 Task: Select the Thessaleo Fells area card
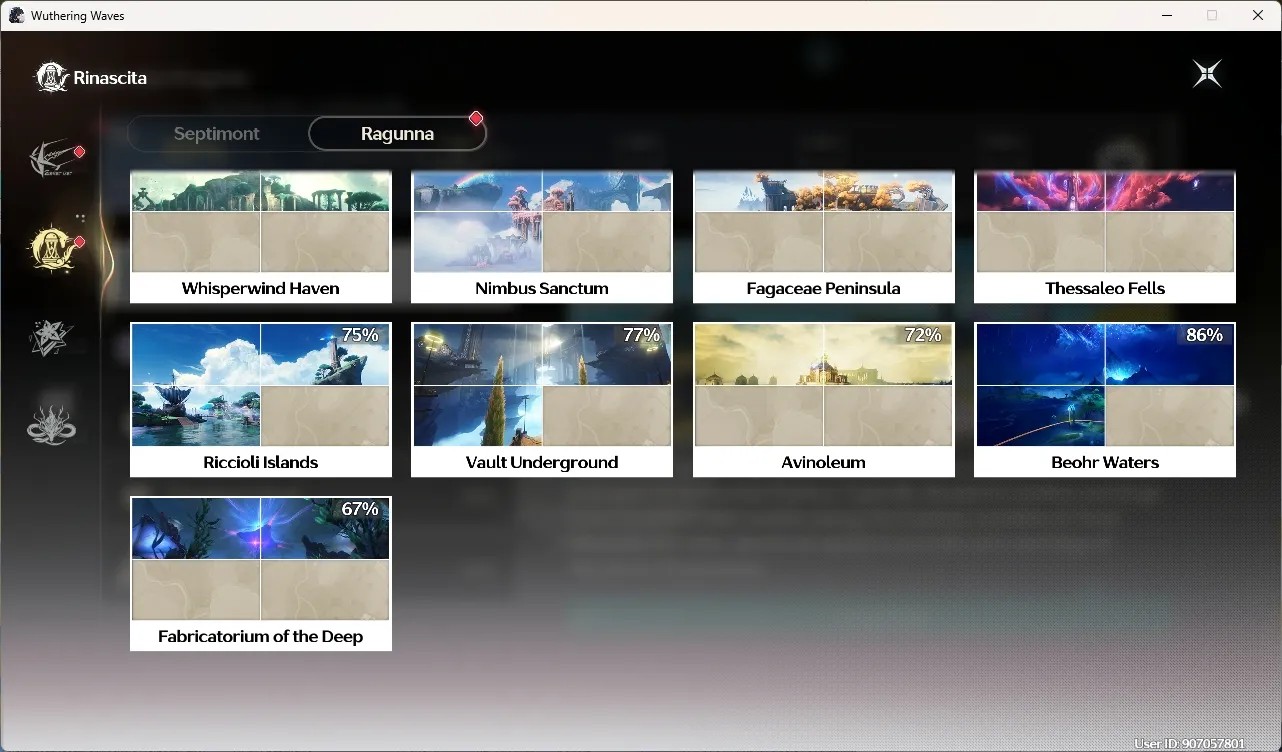[1105, 237]
